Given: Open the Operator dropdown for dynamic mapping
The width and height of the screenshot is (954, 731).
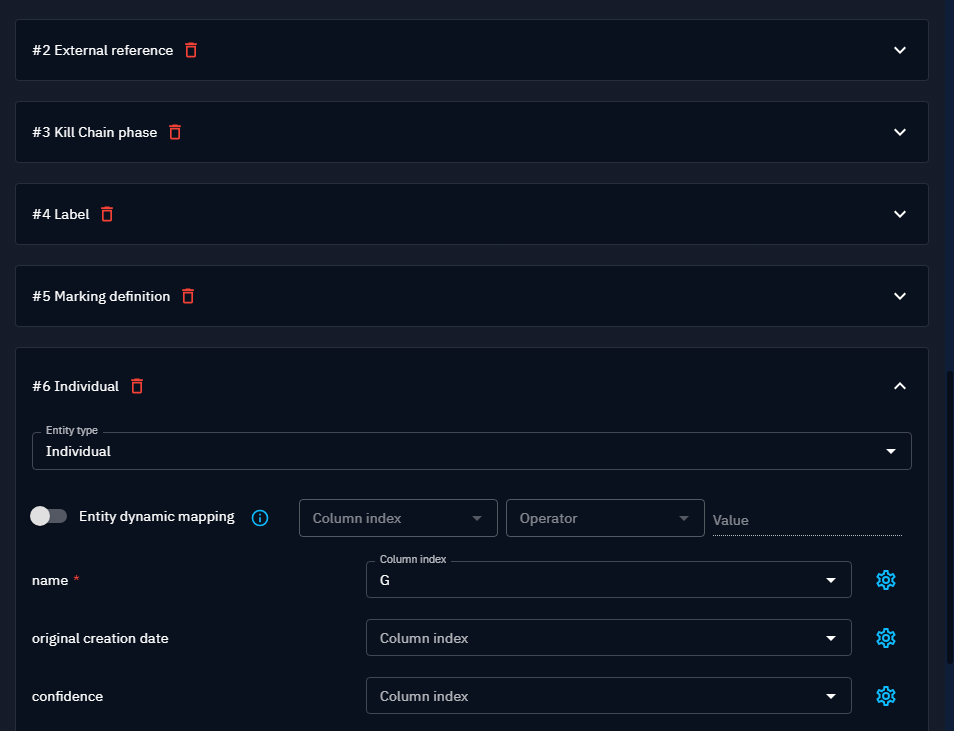Looking at the screenshot, I should (604, 518).
